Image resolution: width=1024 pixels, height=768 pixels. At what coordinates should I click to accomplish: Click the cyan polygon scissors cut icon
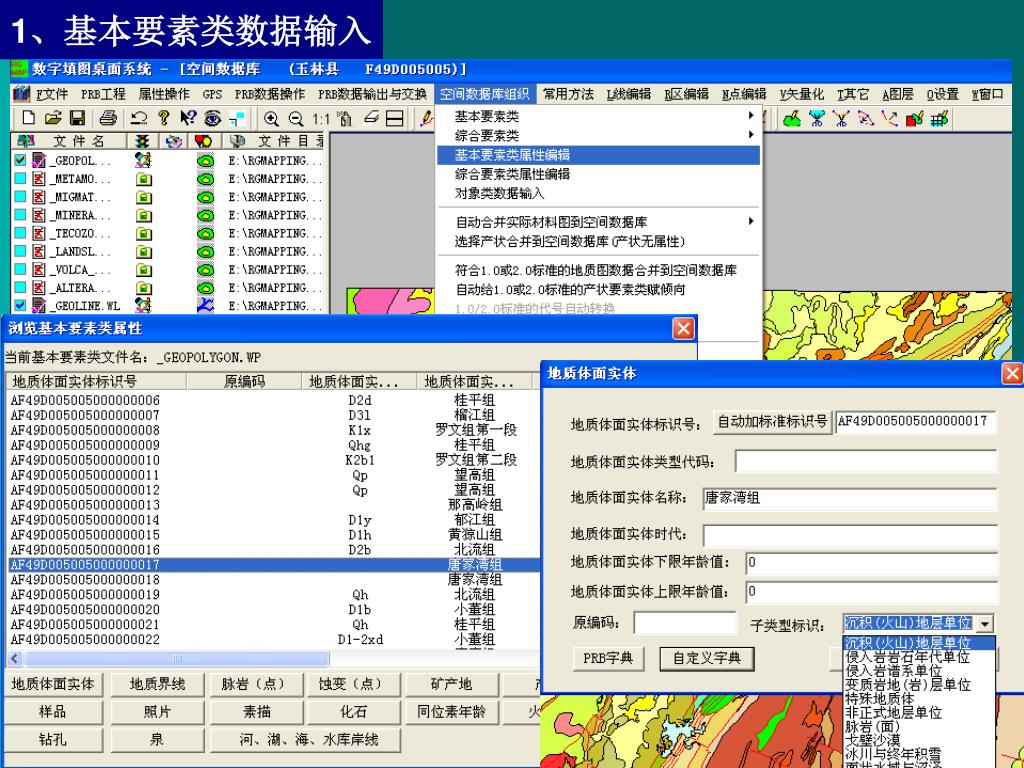pos(816,118)
